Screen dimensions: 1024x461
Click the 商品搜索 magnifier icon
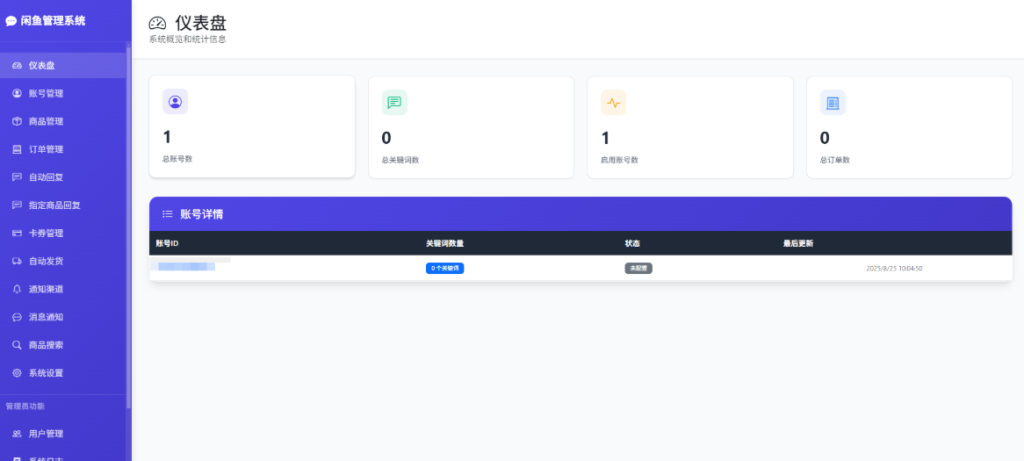(x=16, y=346)
